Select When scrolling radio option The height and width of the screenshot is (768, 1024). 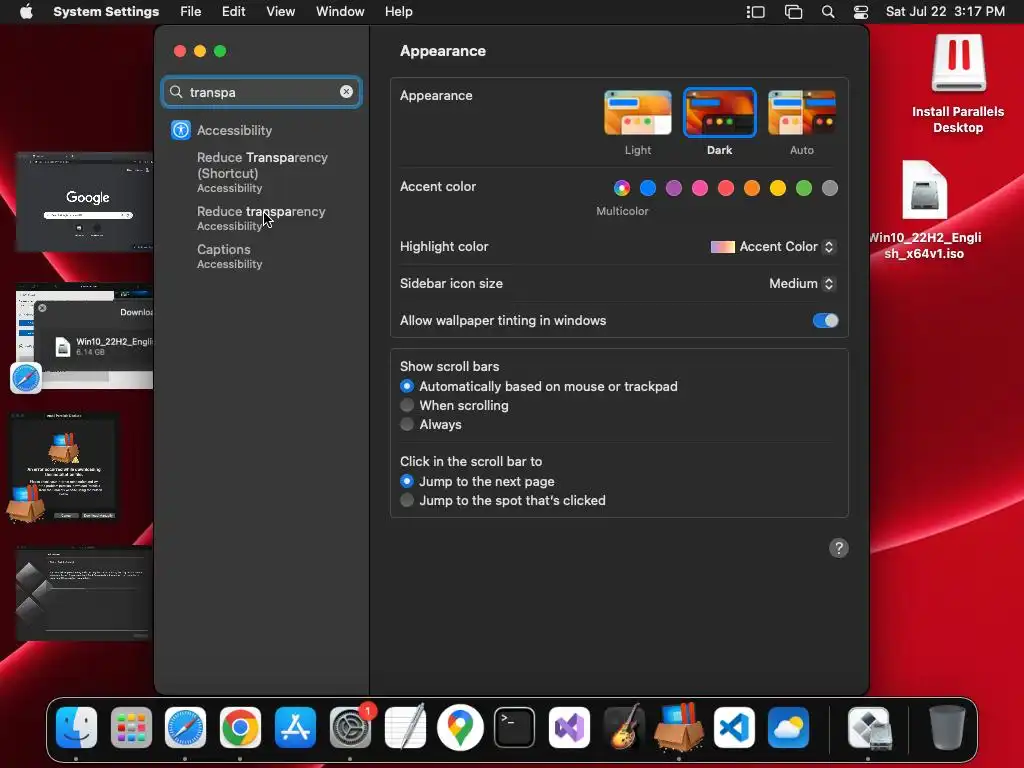pos(407,406)
